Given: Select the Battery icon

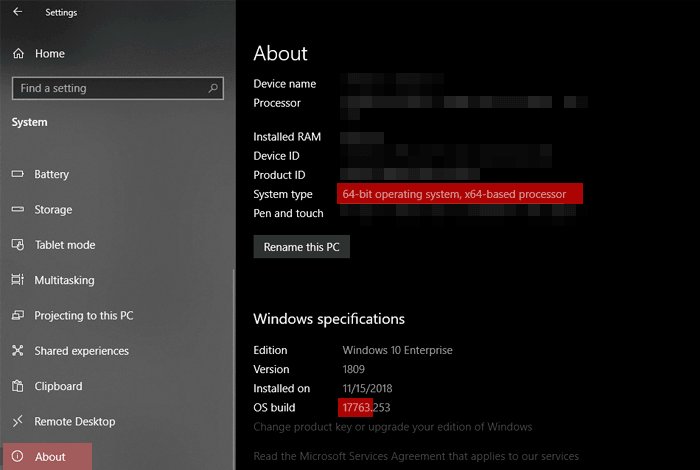Looking at the screenshot, I should [x=18, y=174].
